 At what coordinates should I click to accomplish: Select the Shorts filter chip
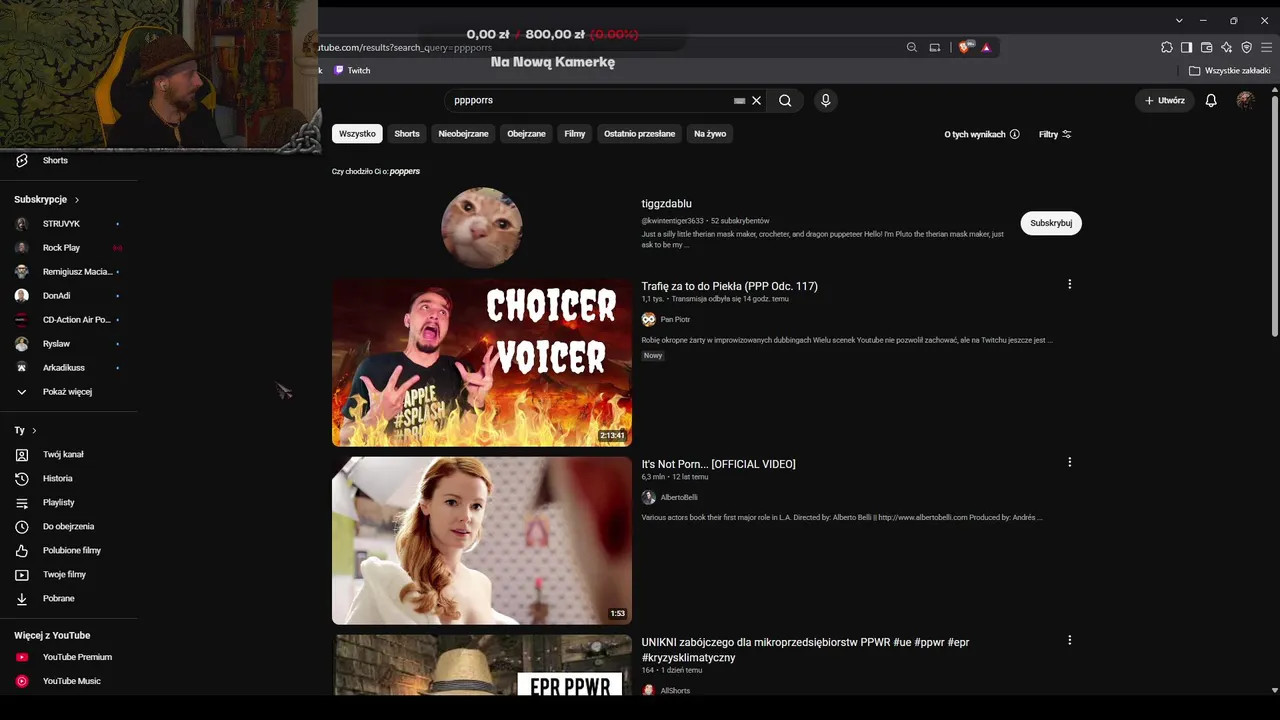(407, 134)
